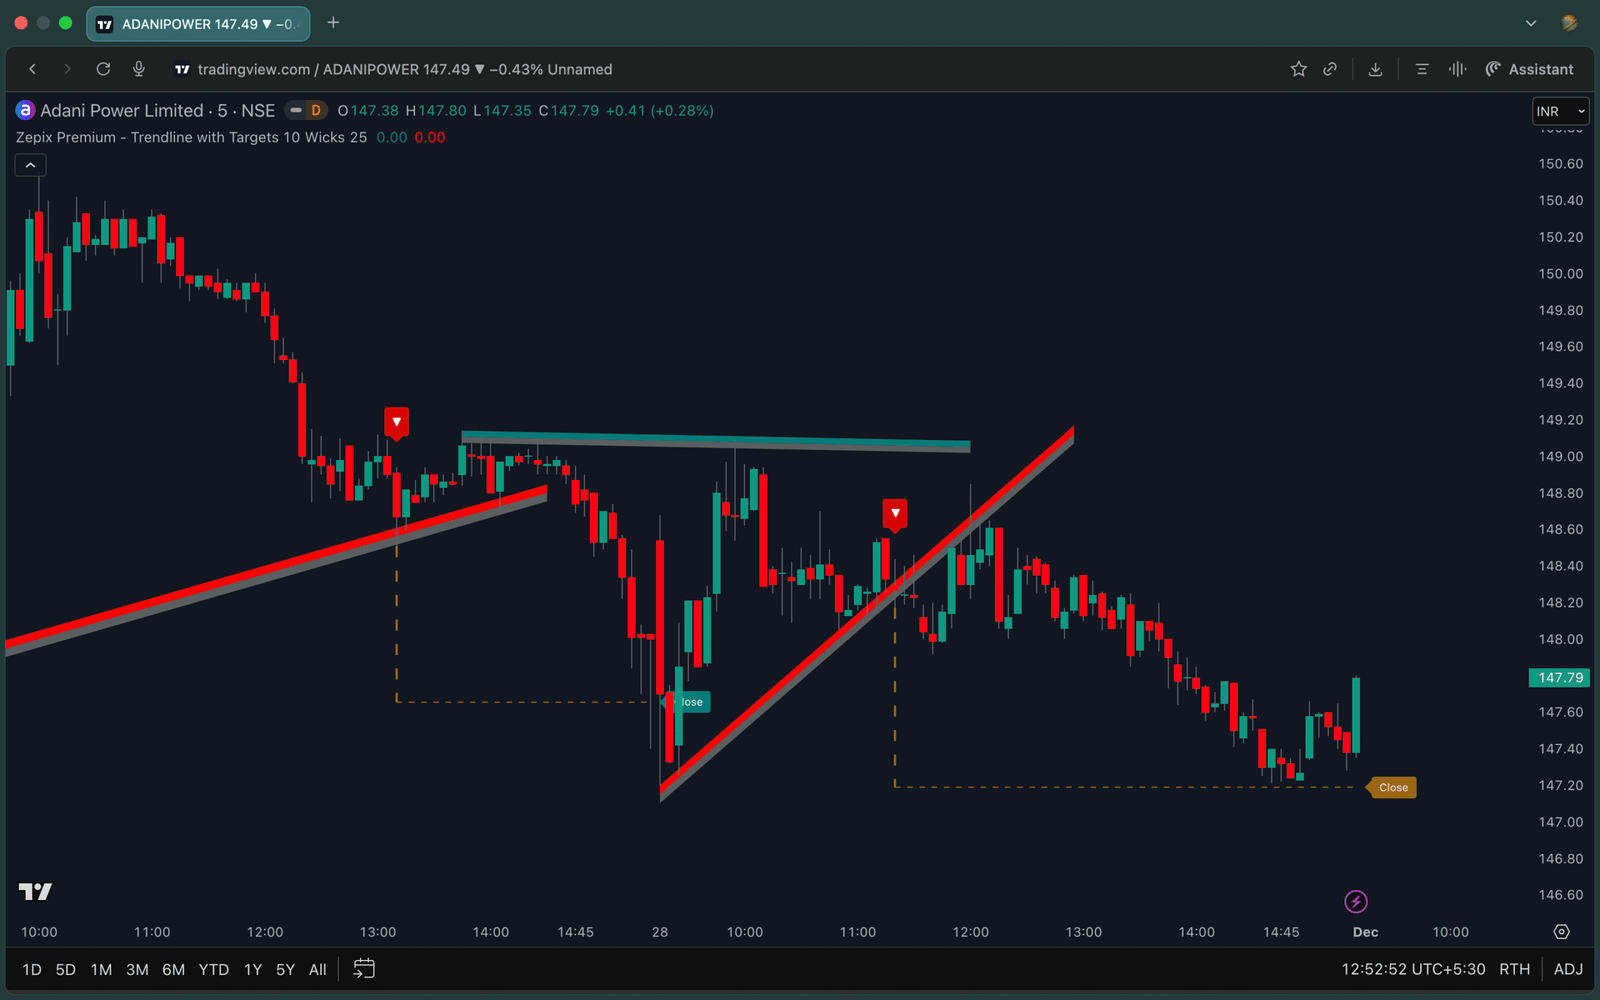Screen dimensions: 1600x1000
Task: Click the audio waveform icon in toolbar
Action: coord(1457,69)
